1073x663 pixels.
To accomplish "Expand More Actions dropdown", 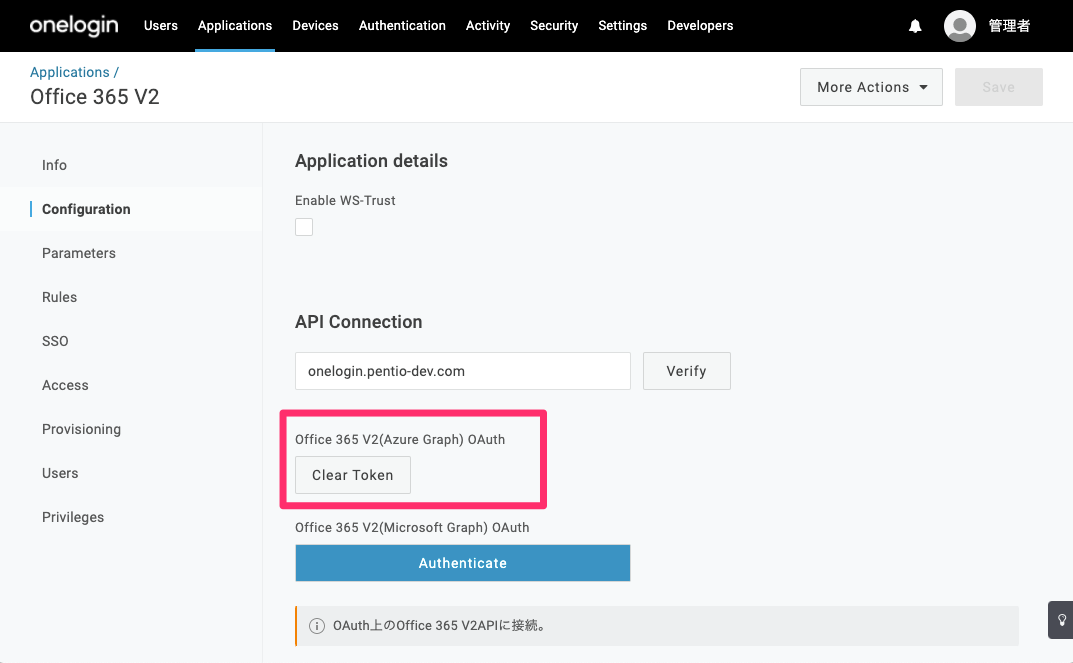I will pyautogui.click(x=871, y=87).
